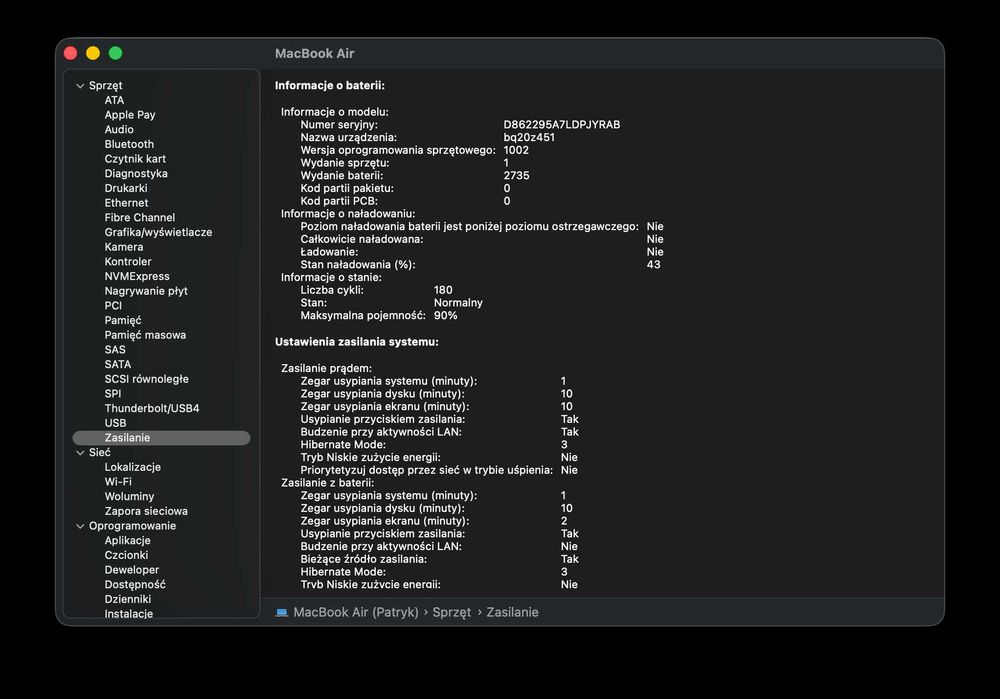Select PCI in the sidebar
Screen dimensions: 1000x699
tap(113, 305)
